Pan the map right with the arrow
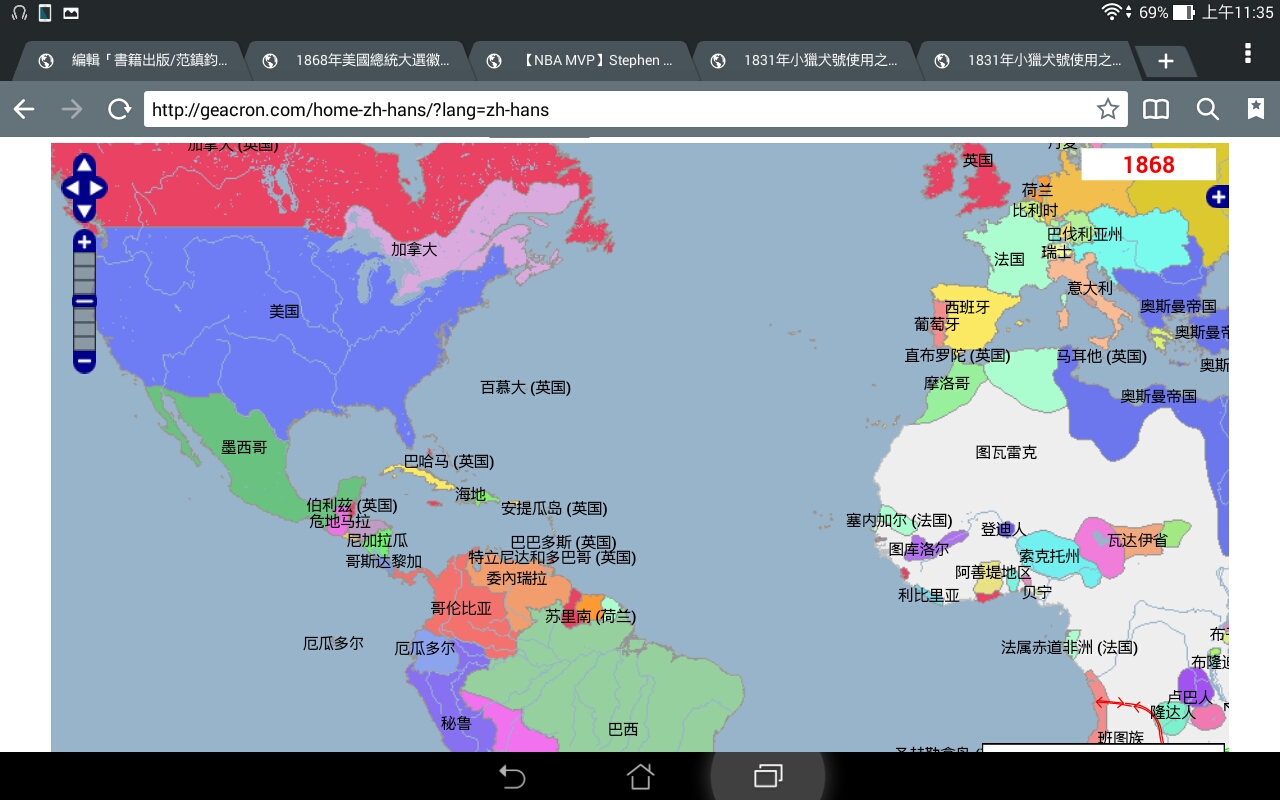 [97, 188]
